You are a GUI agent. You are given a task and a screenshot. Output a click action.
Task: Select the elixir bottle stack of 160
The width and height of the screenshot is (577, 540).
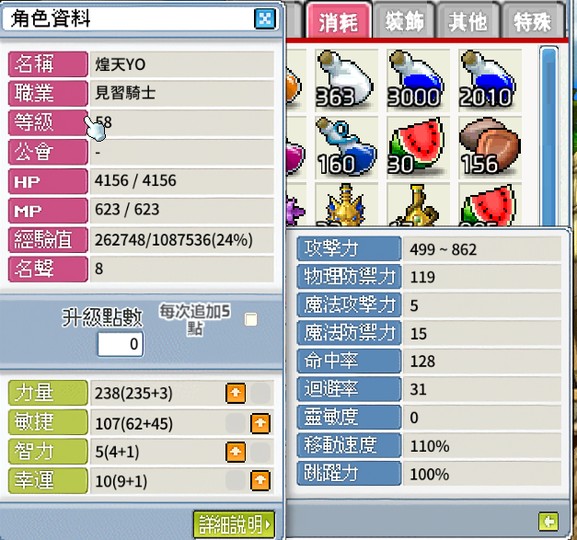pos(346,147)
